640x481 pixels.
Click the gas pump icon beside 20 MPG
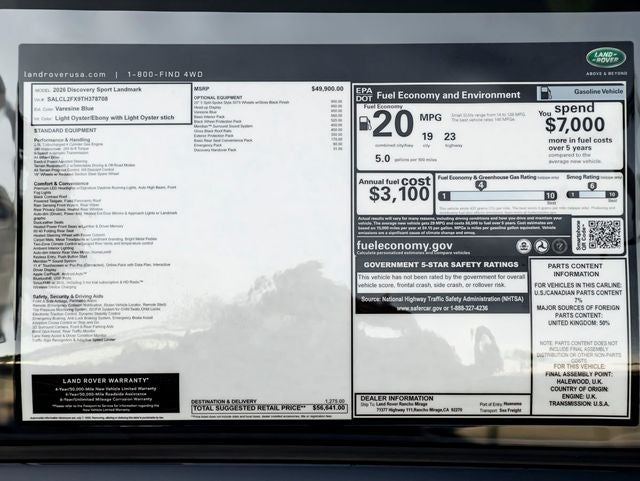pos(365,123)
